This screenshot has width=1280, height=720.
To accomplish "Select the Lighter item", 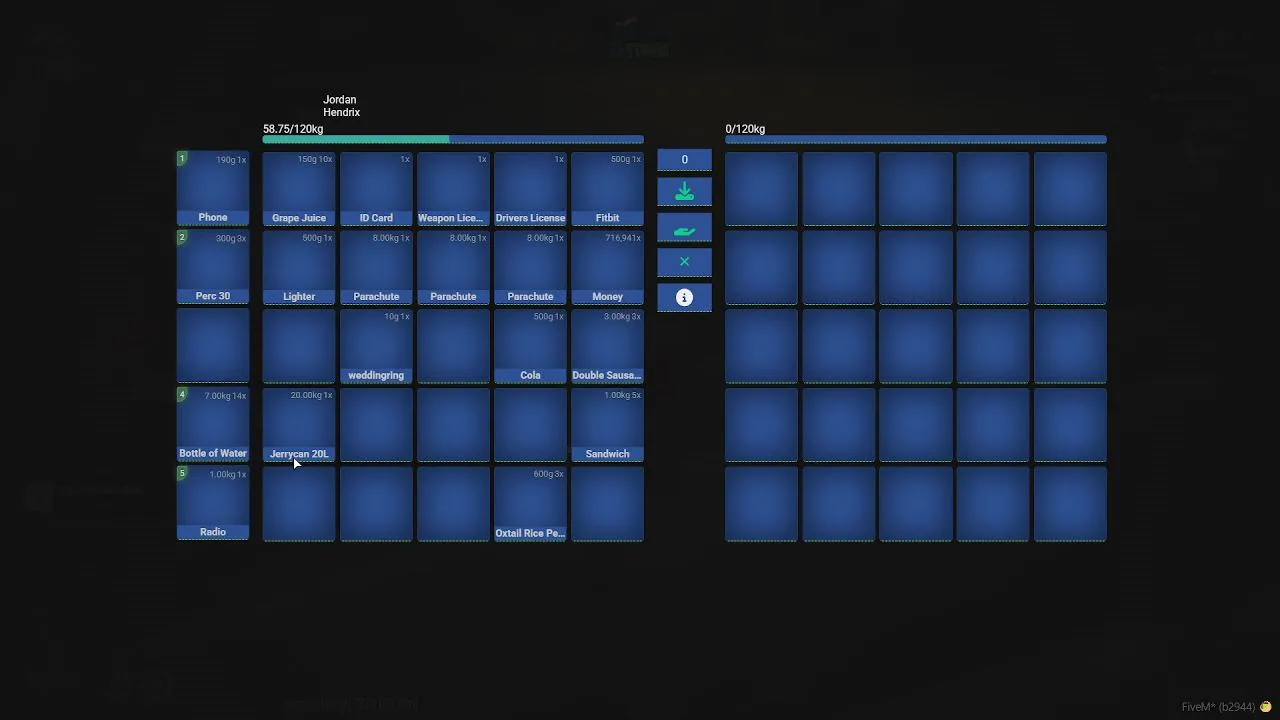I will [299, 267].
